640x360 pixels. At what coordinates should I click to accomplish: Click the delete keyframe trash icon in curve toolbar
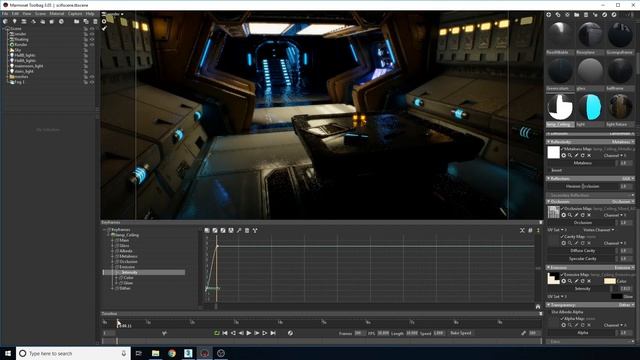(247, 230)
